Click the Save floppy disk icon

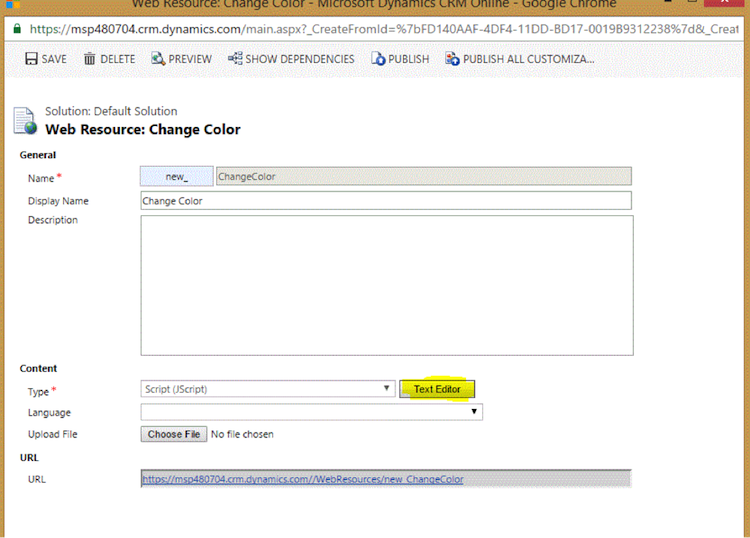31,59
